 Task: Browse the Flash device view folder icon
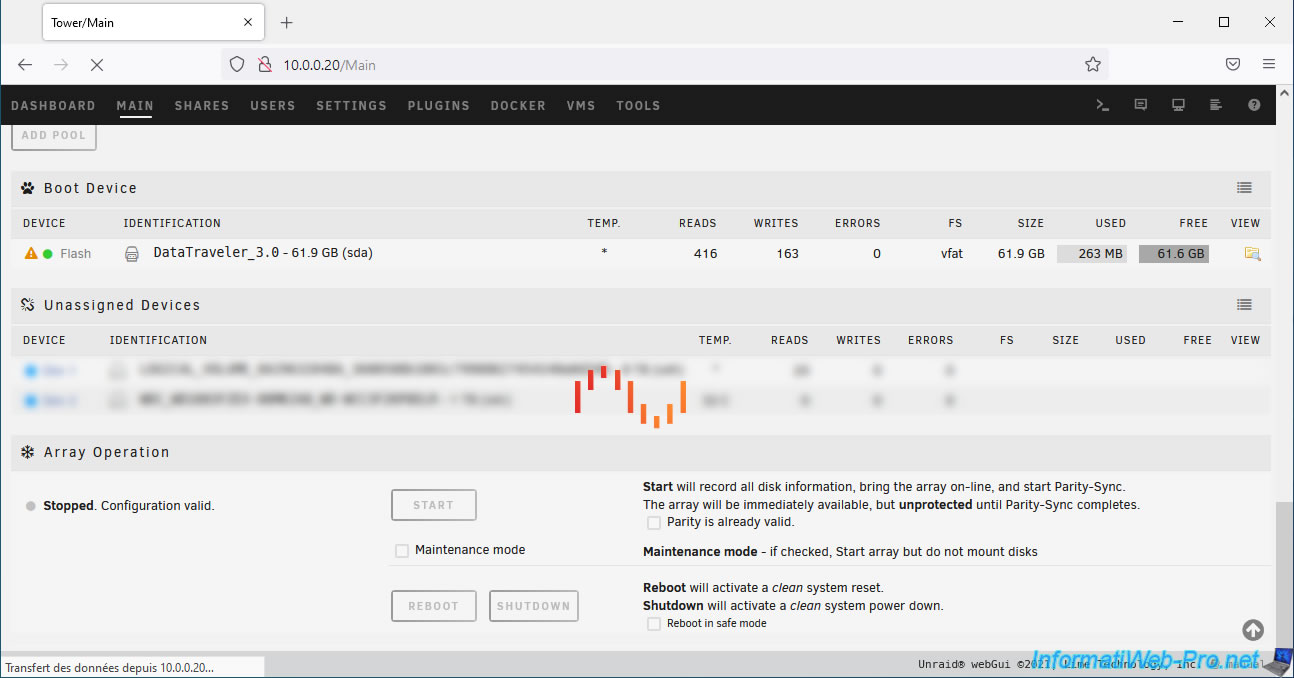(x=1251, y=254)
